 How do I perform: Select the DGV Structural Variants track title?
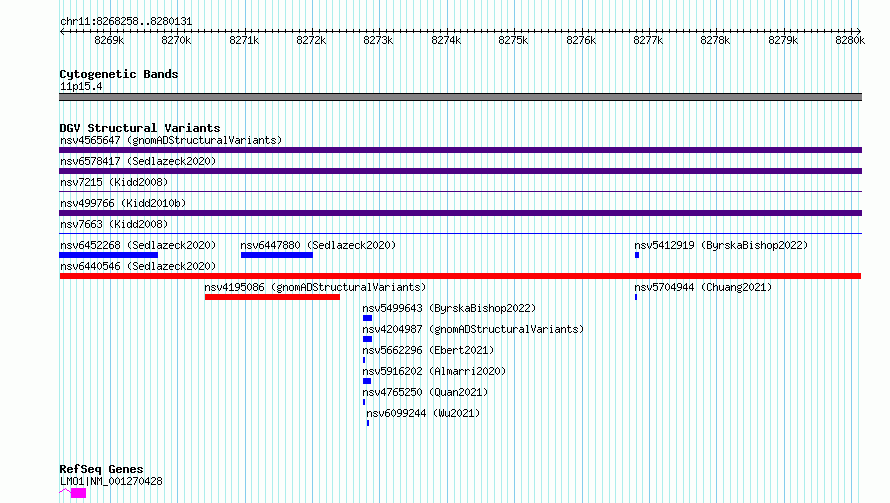click(x=140, y=128)
